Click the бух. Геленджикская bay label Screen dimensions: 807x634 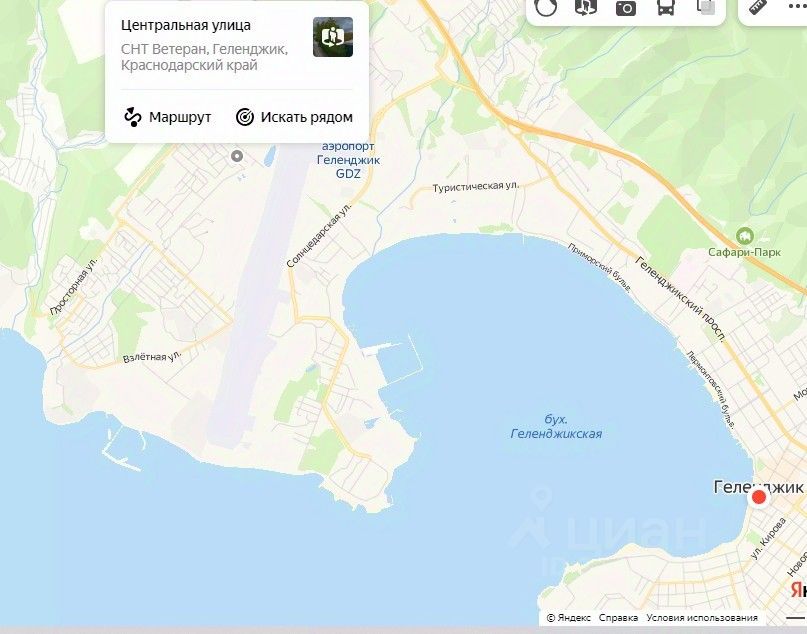[556, 427]
